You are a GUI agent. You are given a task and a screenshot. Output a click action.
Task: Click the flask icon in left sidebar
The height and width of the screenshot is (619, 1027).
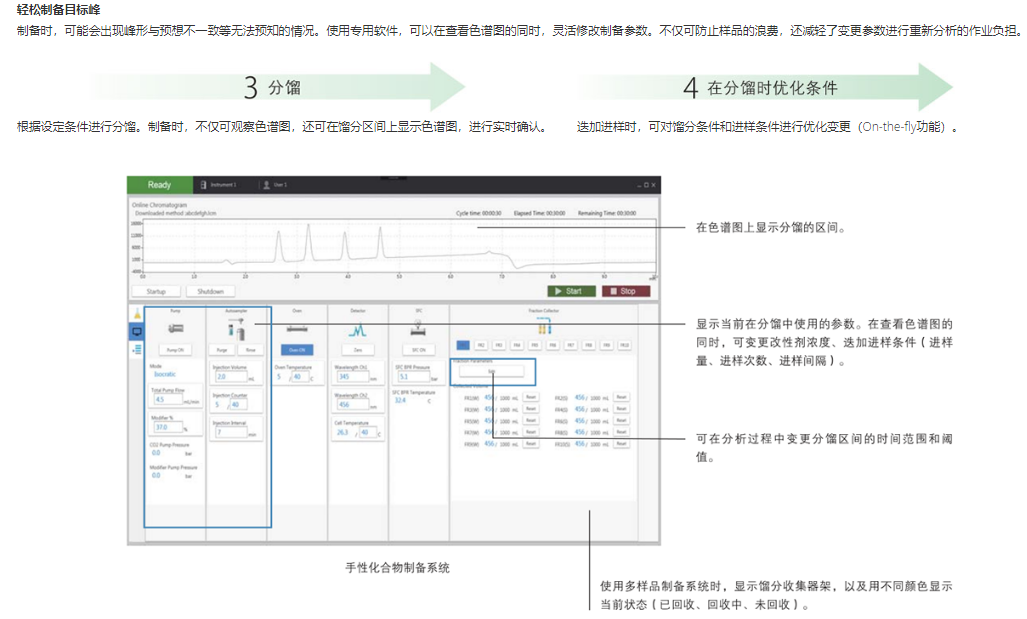pos(137,313)
